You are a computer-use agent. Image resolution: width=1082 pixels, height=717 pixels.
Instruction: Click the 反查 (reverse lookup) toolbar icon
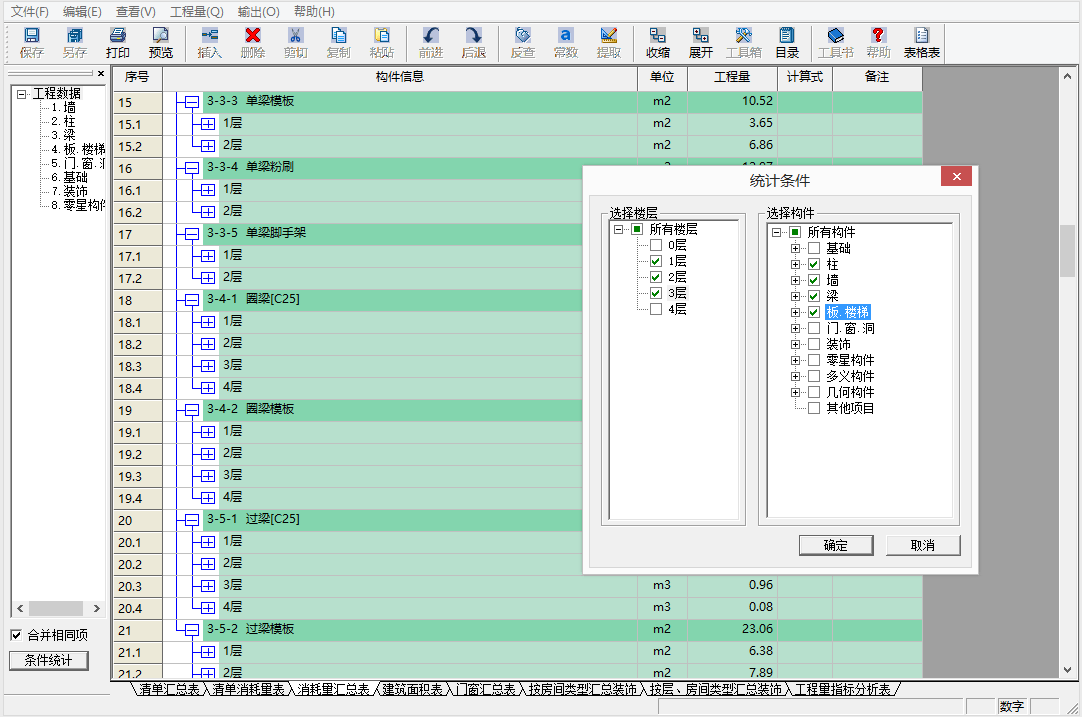point(522,43)
